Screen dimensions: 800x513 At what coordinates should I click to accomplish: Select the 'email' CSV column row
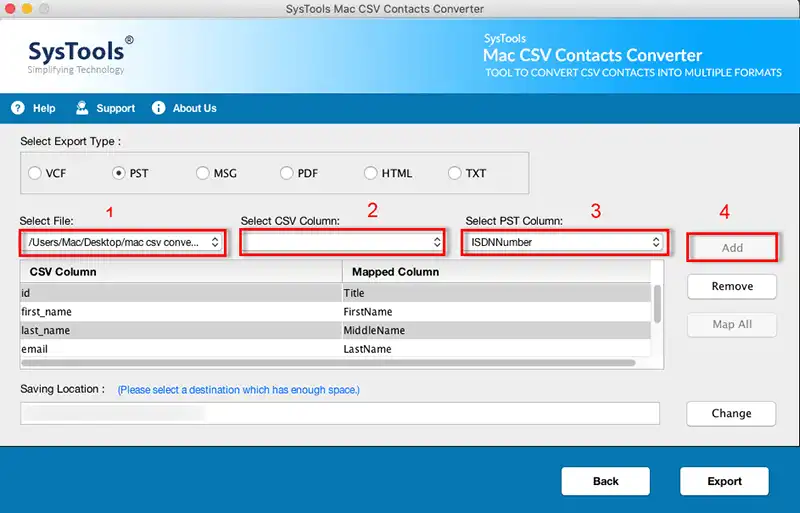pos(181,349)
